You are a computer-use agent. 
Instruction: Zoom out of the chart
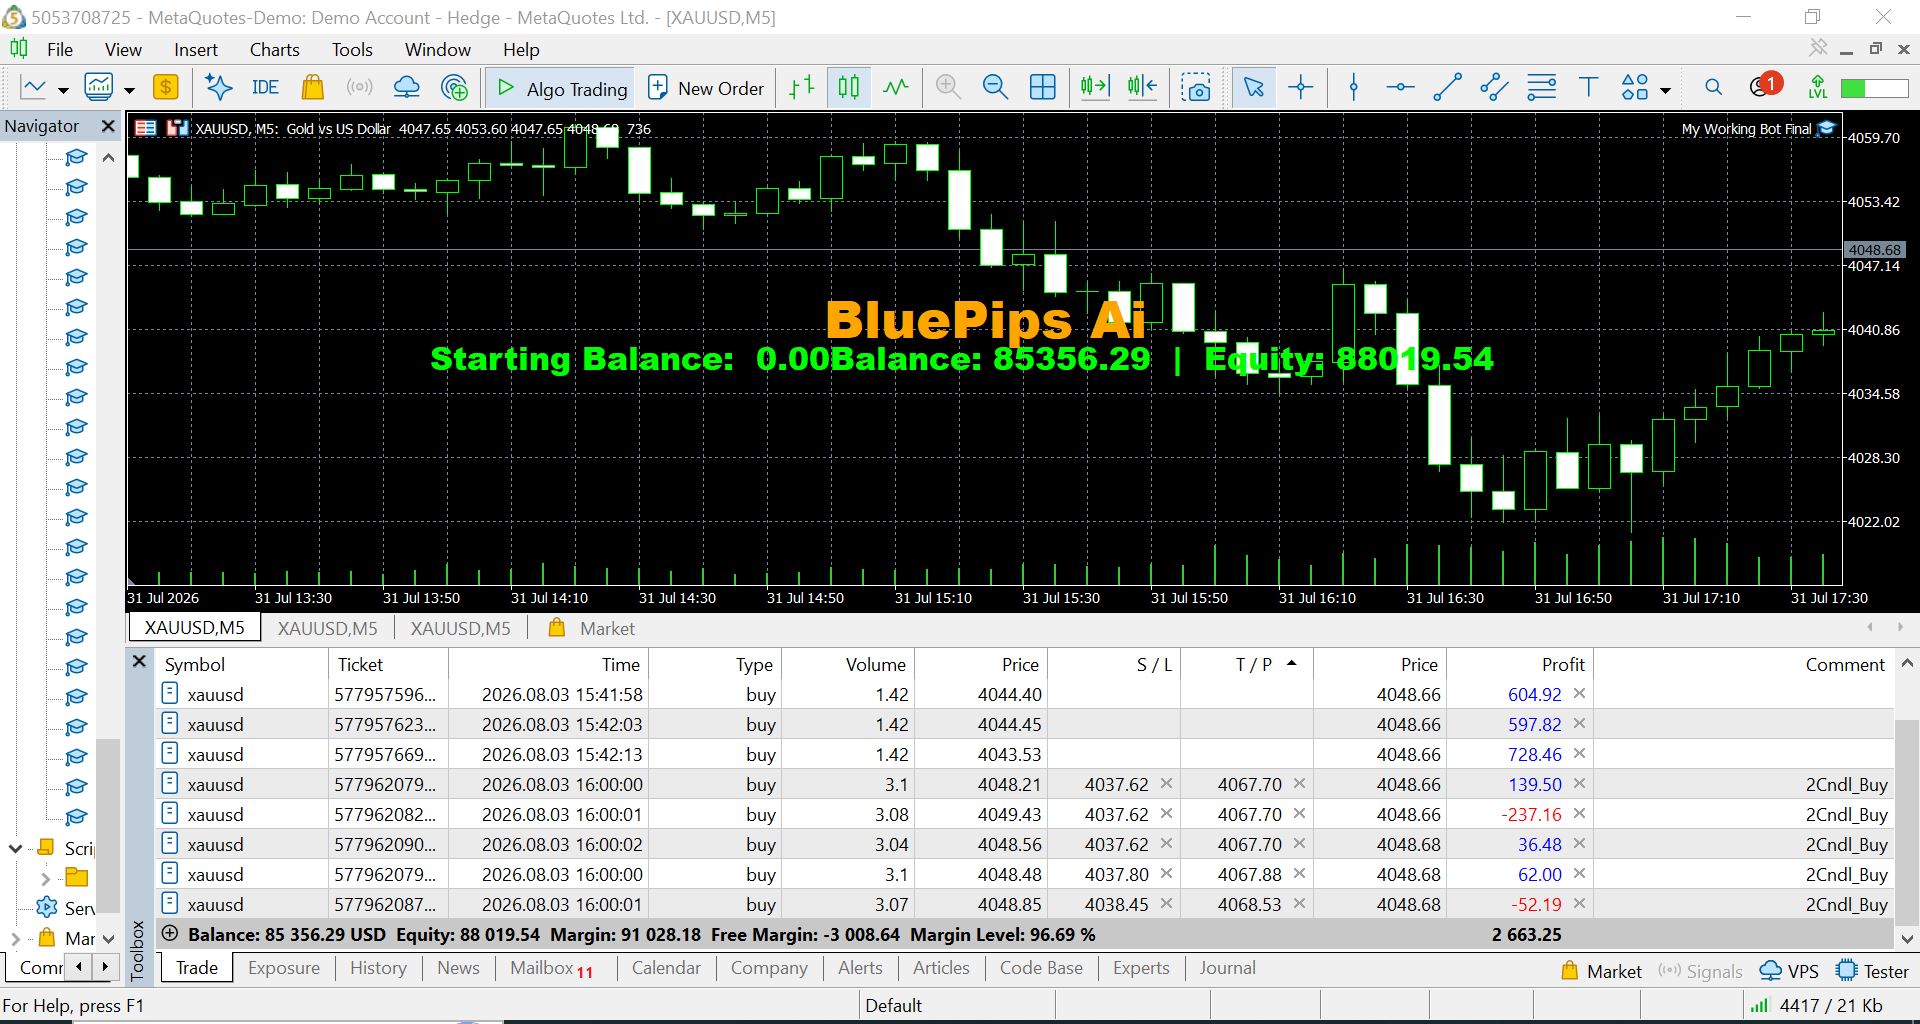pos(995,88)
